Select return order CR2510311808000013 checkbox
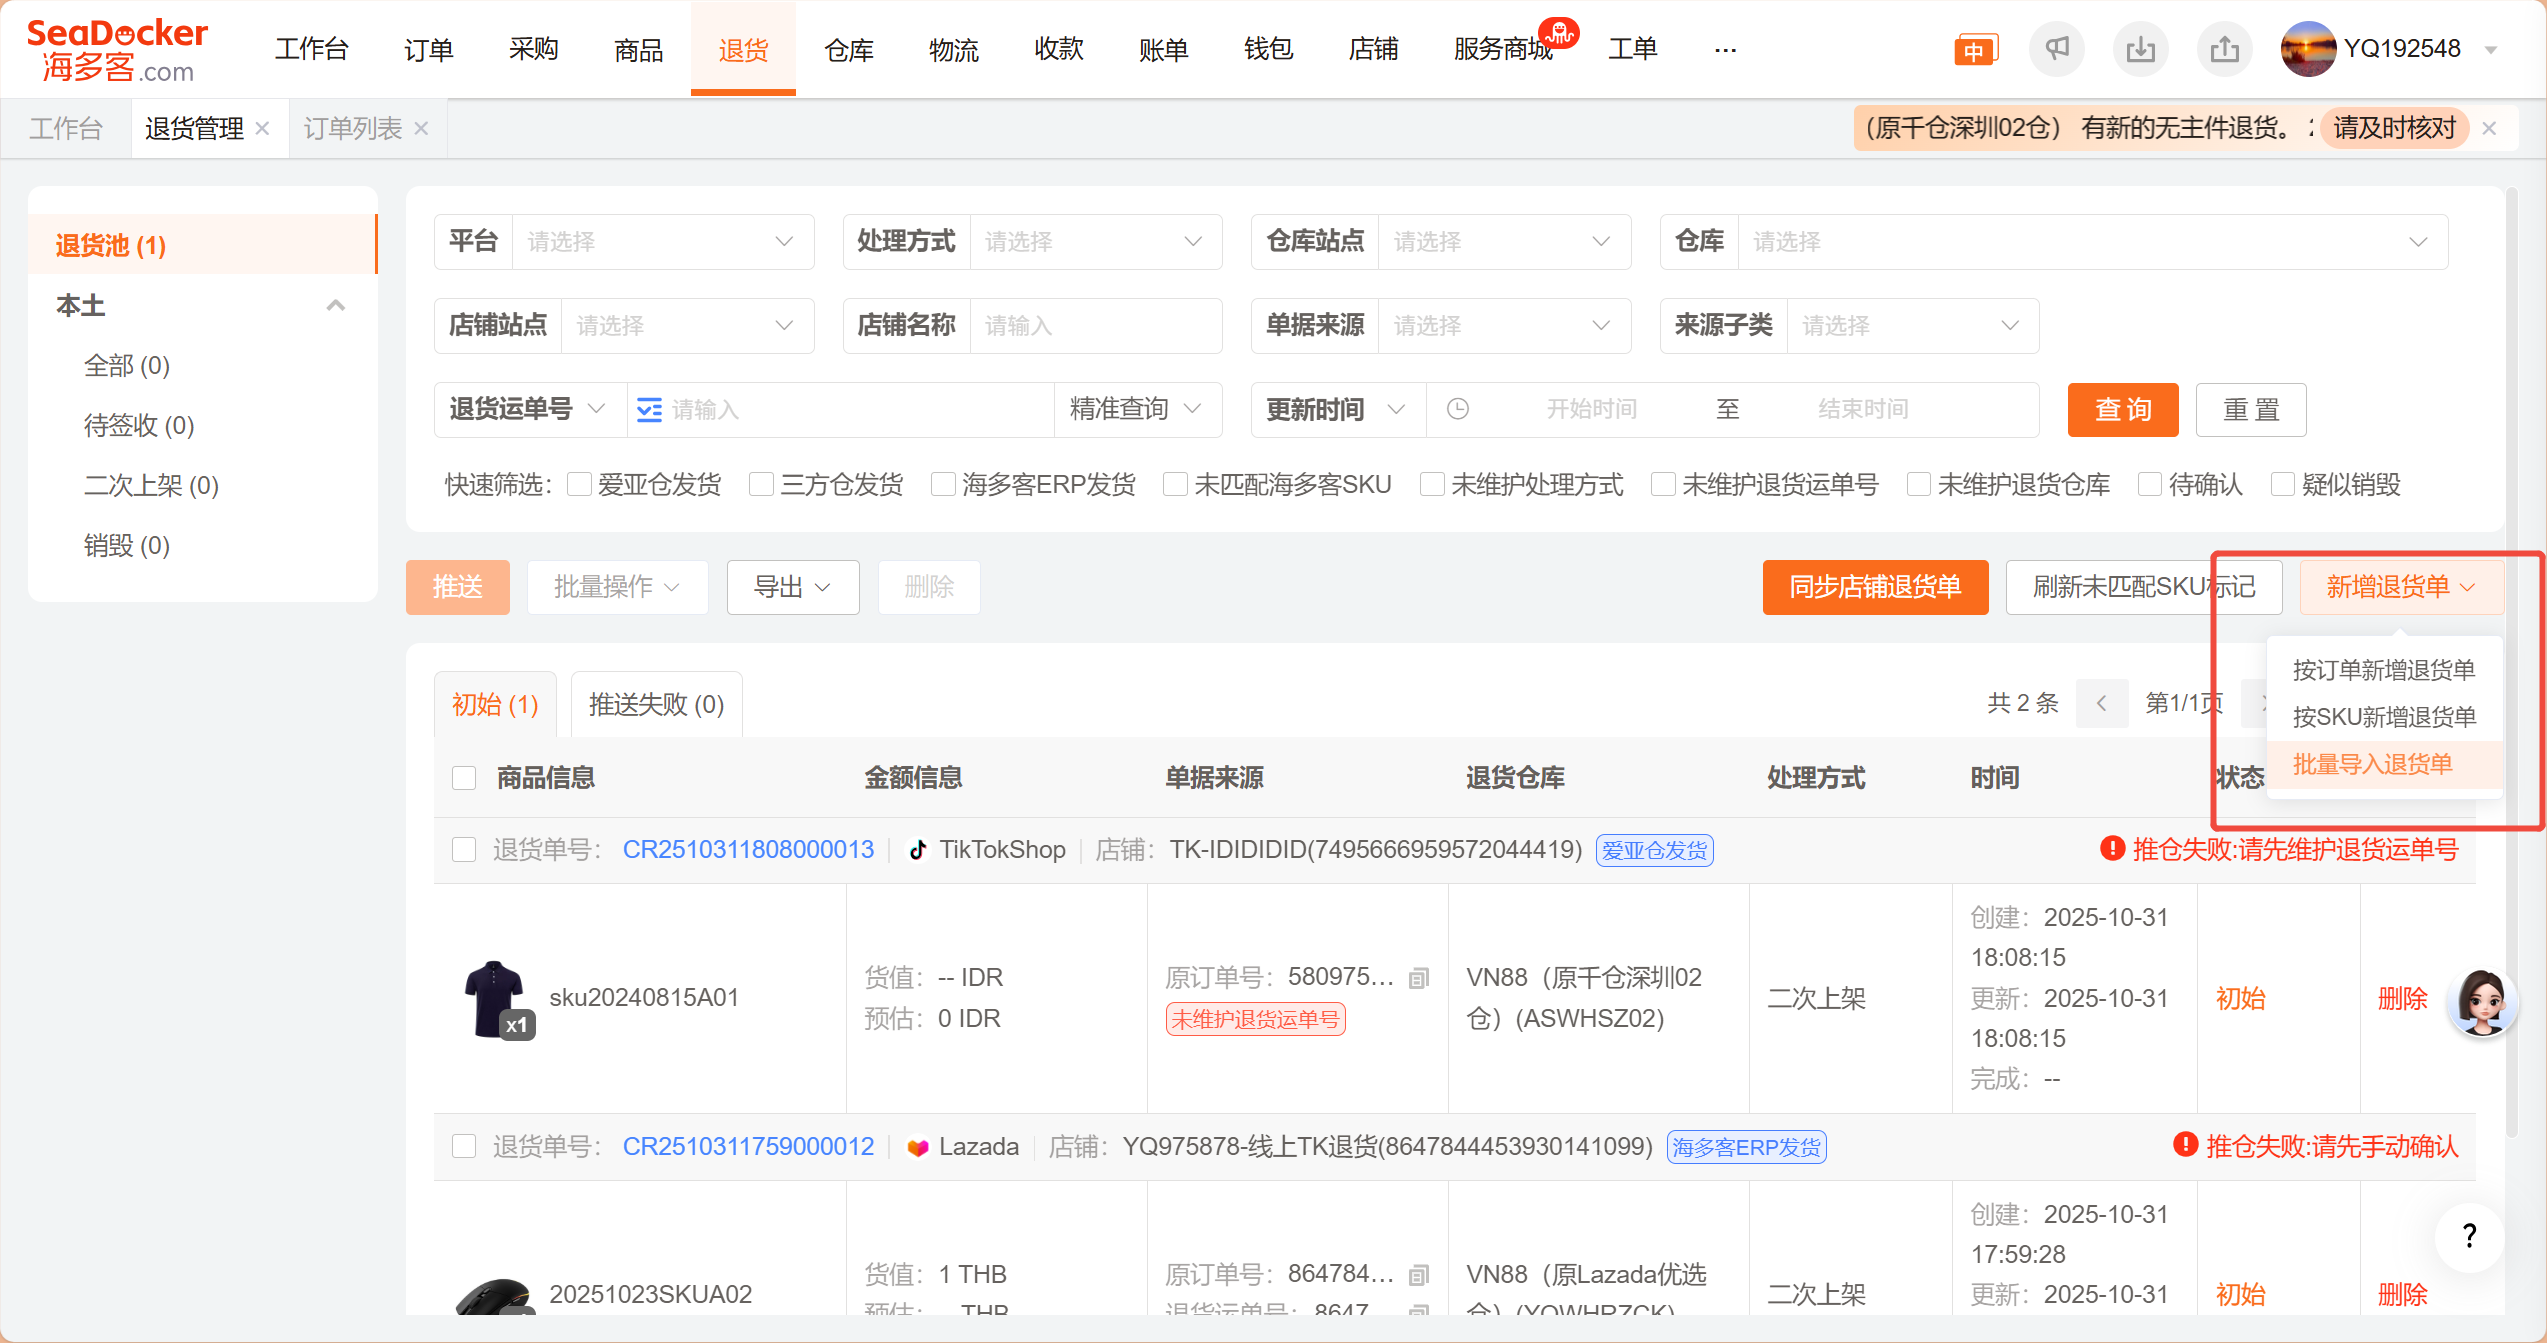This screenshot has width=2547, height=1343. click(464, 850)
